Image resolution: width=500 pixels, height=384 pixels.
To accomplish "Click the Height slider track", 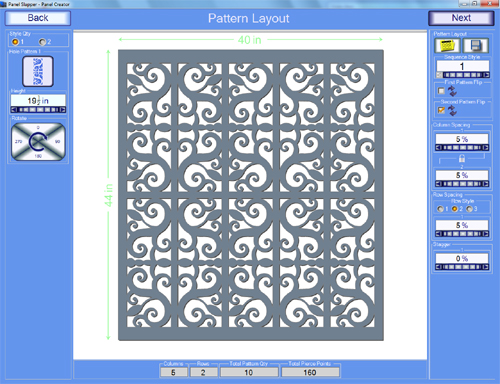I will (38, 109).
